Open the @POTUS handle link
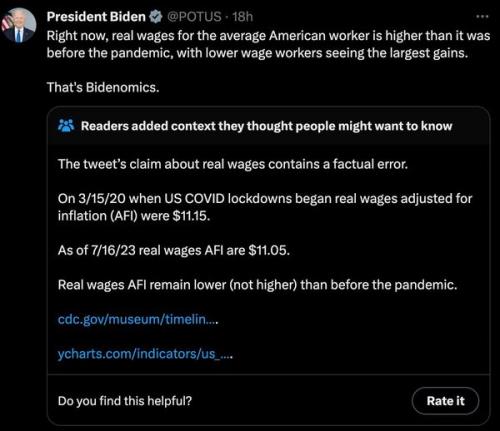This screenshot has width=500, height=431. [194, 17]
